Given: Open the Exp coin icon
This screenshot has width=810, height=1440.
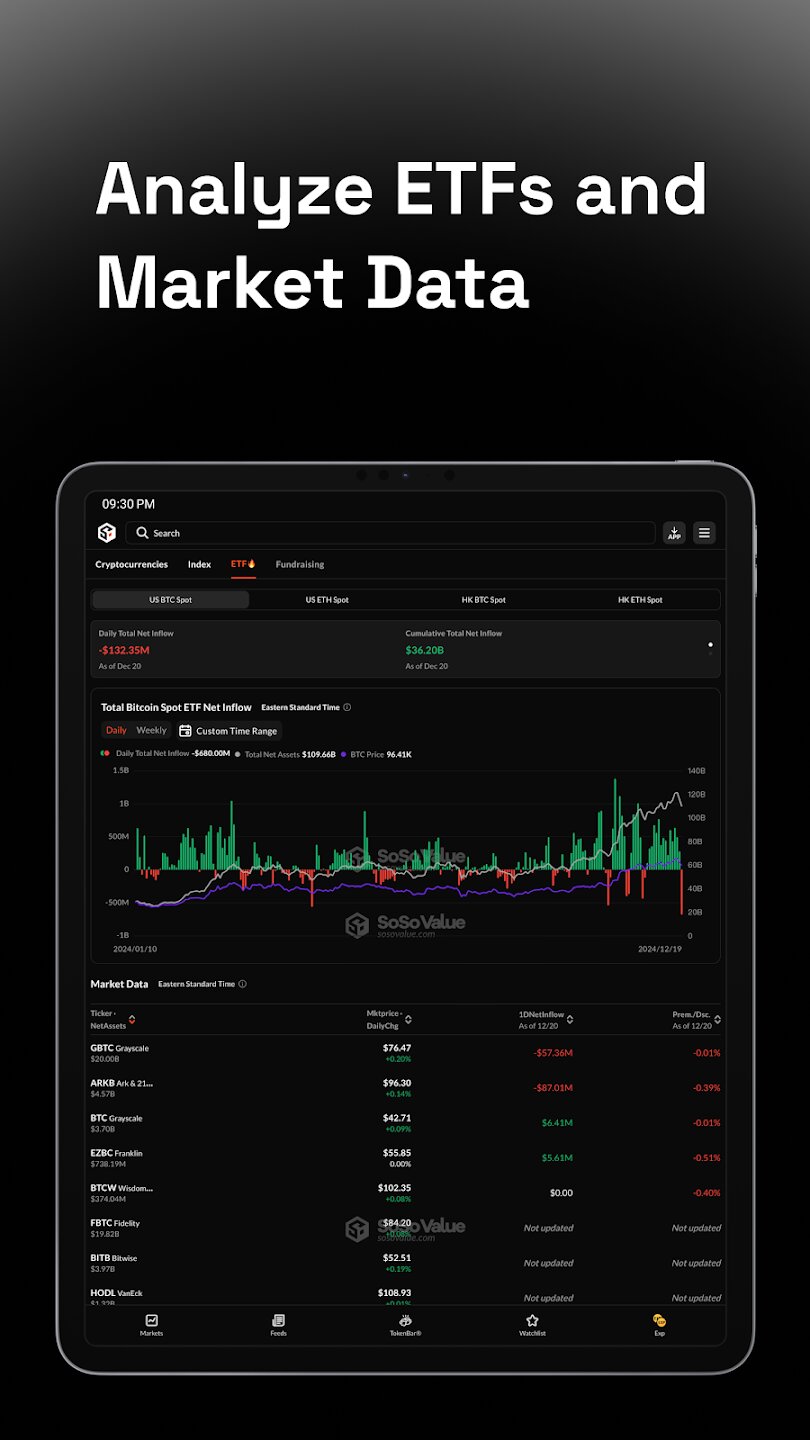Looking at the screenshot, I should pos(659,1321).
